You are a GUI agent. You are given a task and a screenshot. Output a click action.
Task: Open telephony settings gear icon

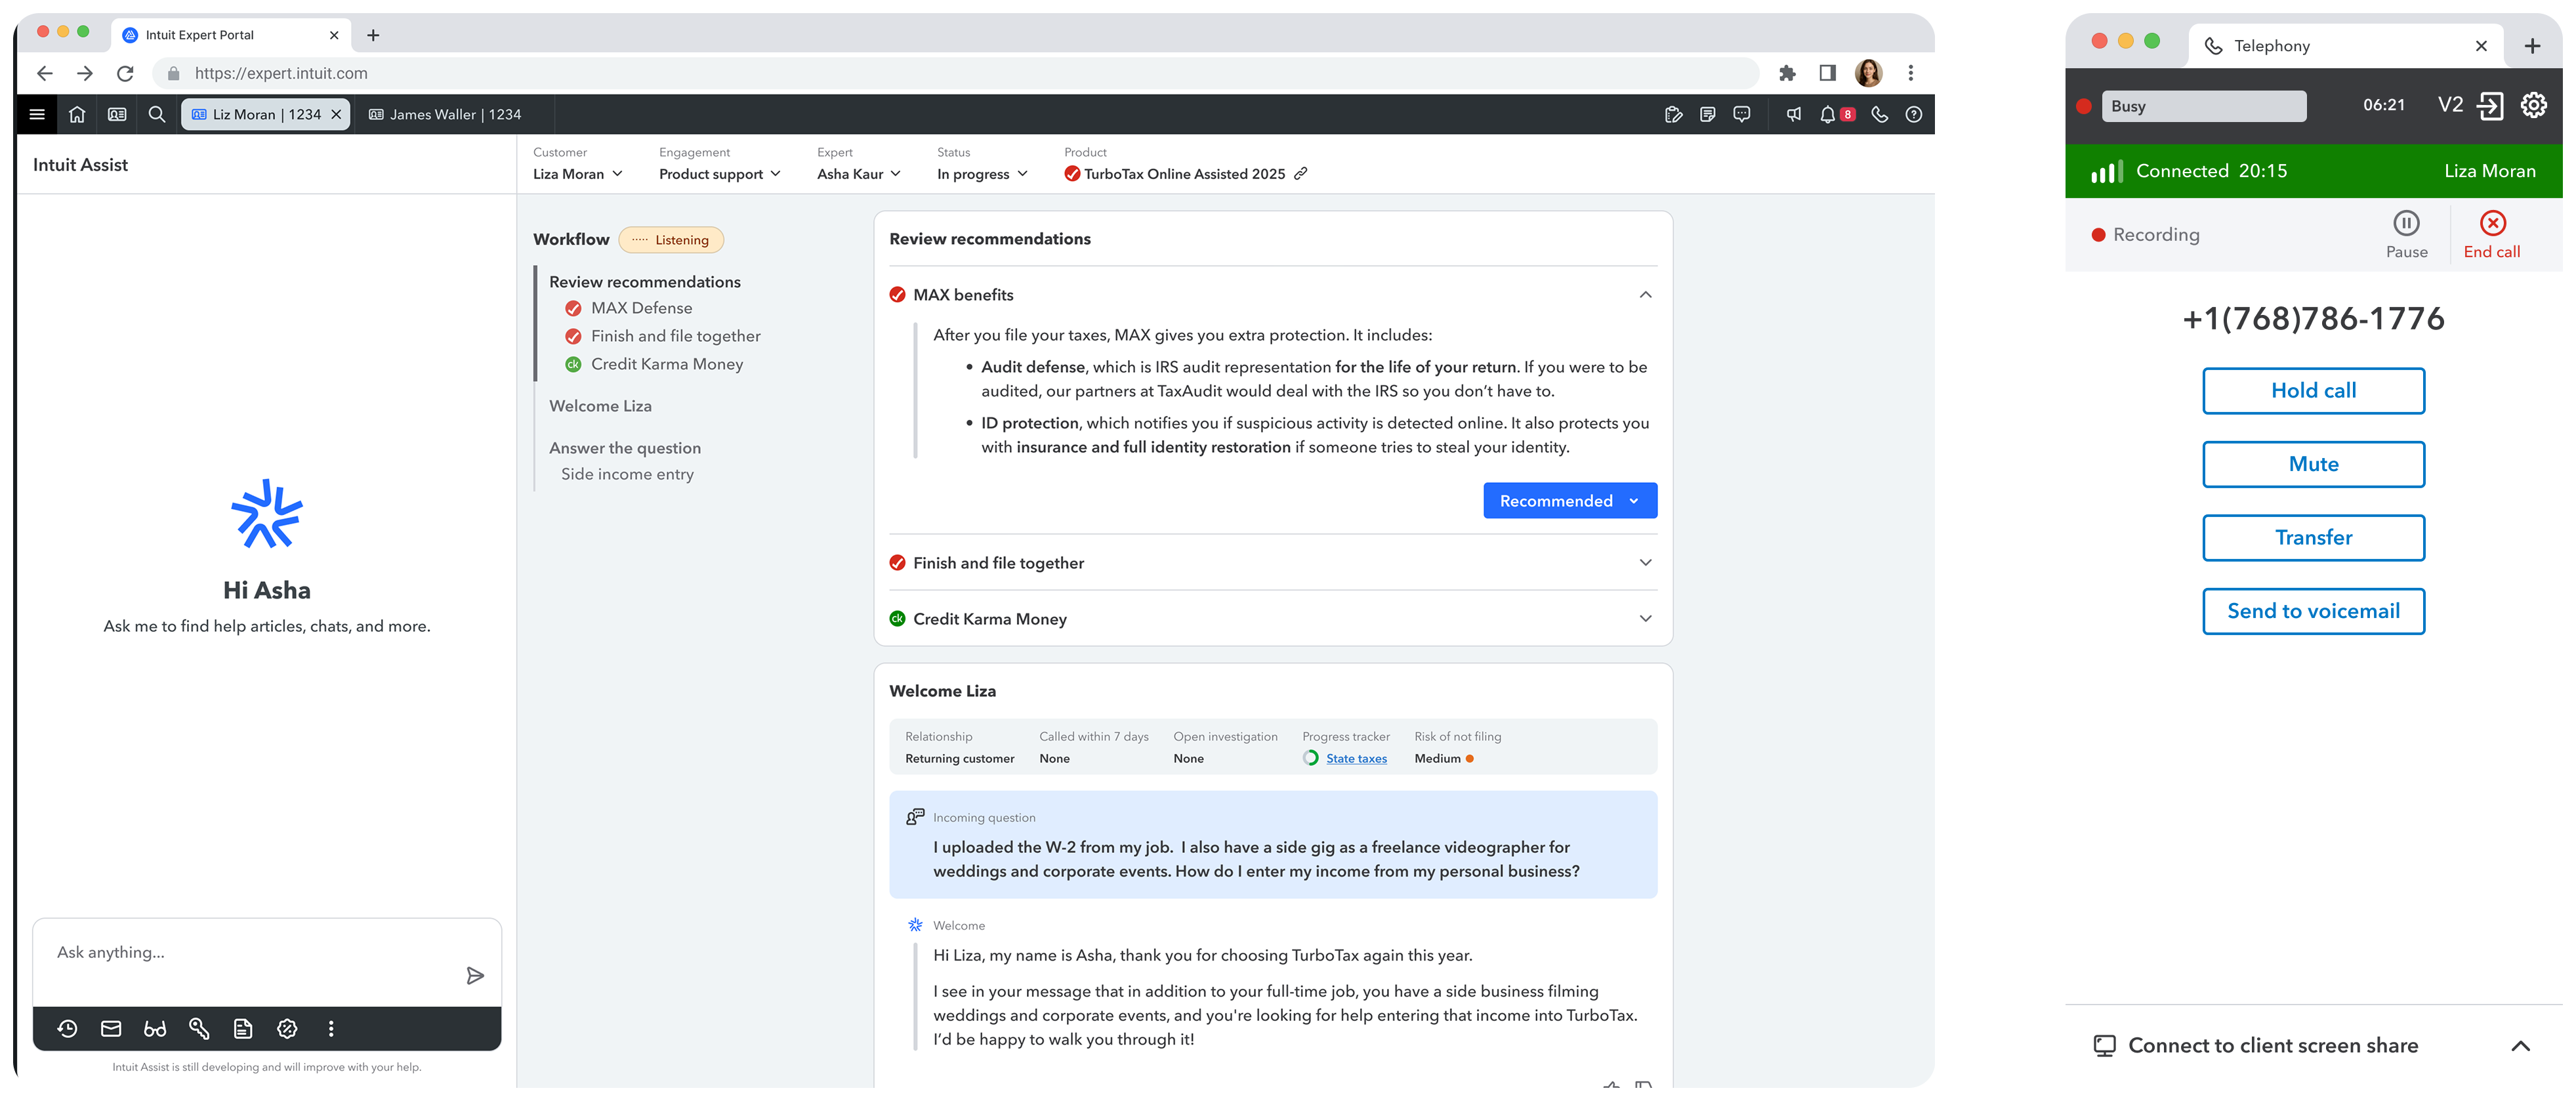[2533, 105]
